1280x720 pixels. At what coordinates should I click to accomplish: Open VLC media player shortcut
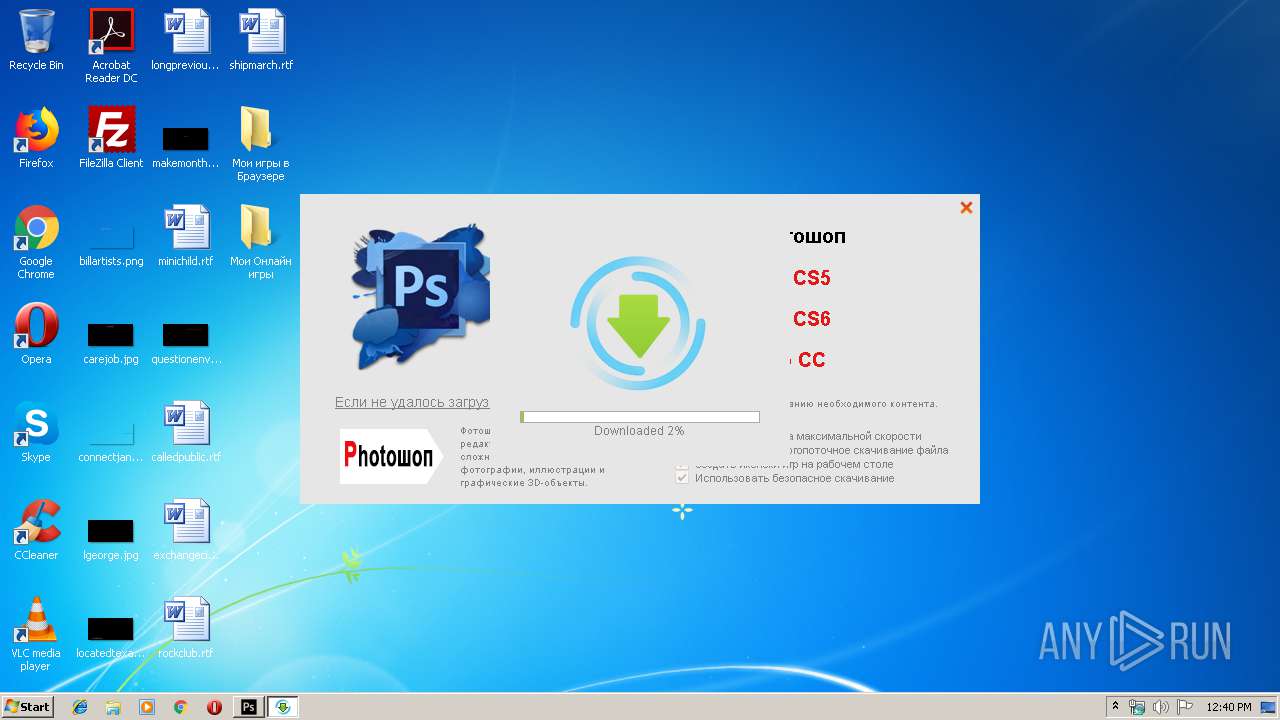(36, 634)
